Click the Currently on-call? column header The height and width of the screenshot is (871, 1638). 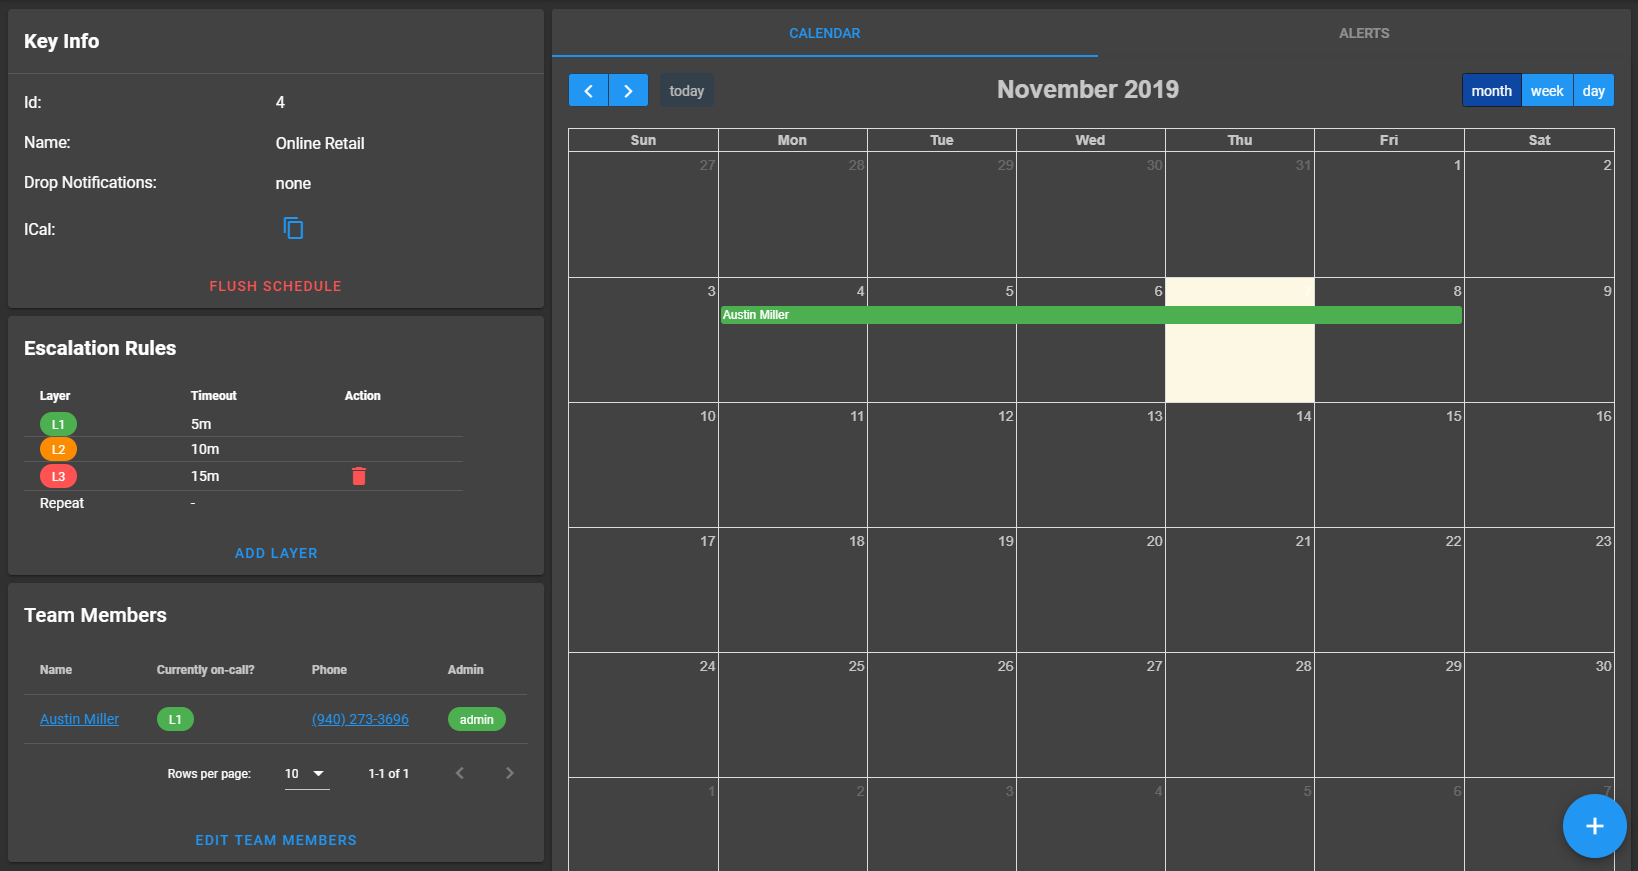[x=205, y=670]
